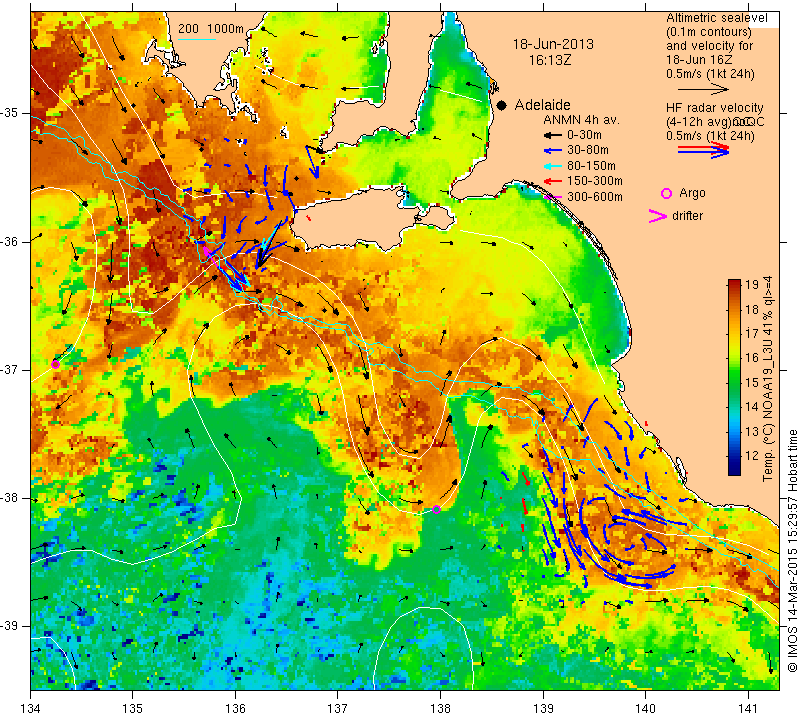Click the '80-150m' depth label
Screen dimensions: 800x720
[x=591, y=166]
